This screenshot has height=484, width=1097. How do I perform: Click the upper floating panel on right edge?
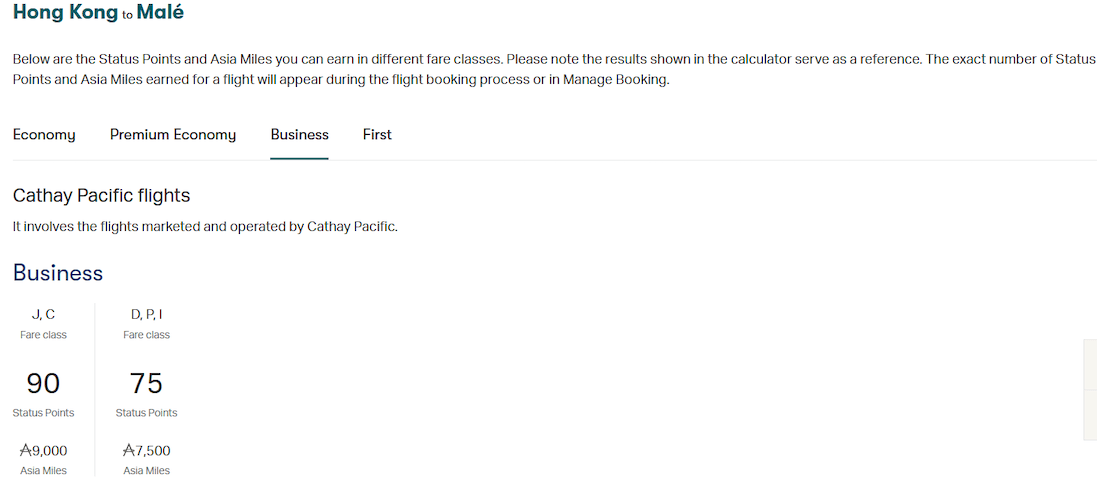[x=1090, y=365]
